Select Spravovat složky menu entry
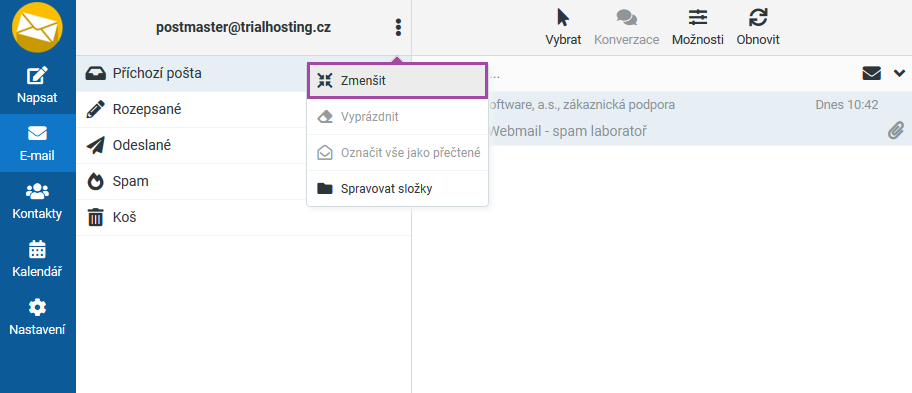This screenshot has width=912, height=393. click(397, 188)
